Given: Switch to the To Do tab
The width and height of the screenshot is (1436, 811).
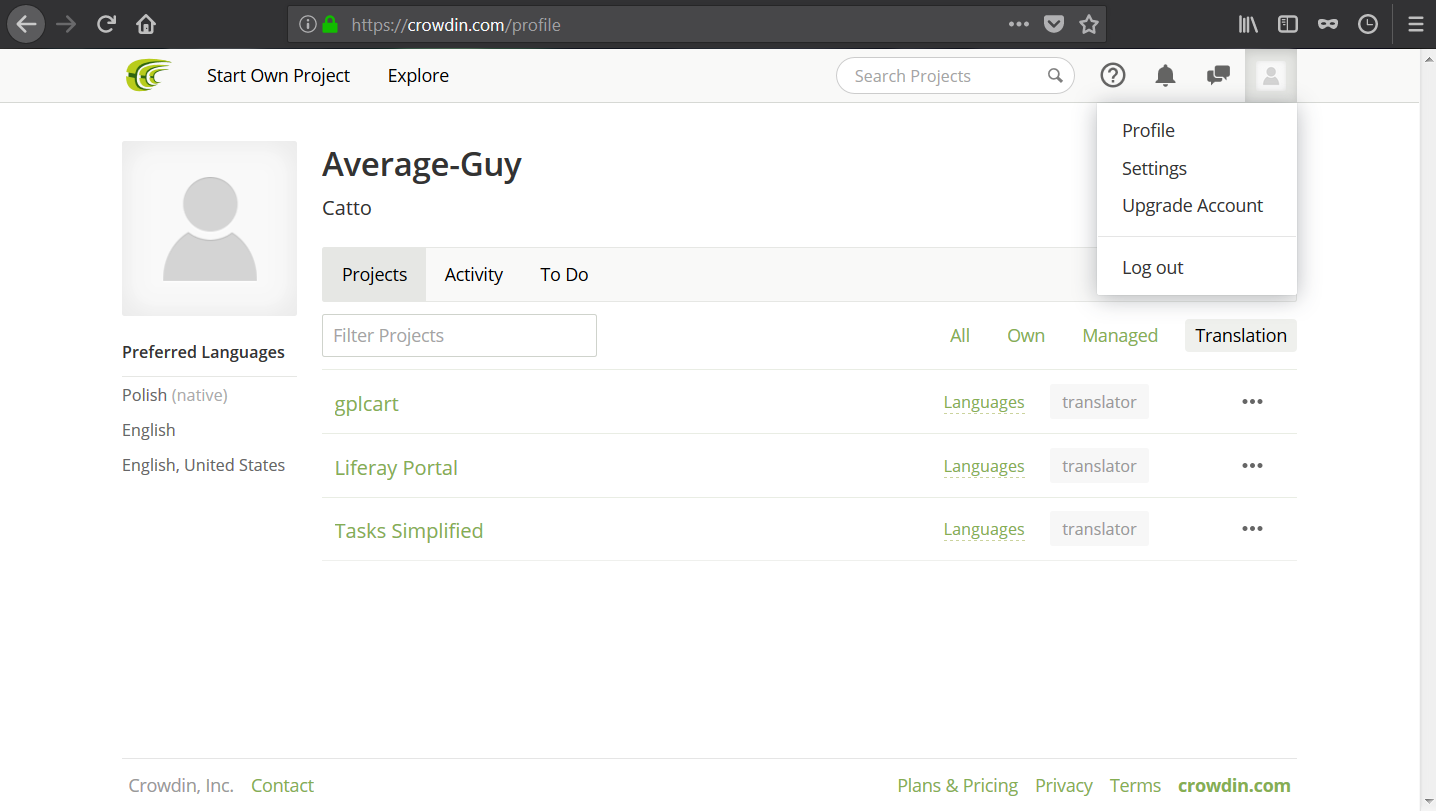Looking at the screenshot, I should click(564, 275).
